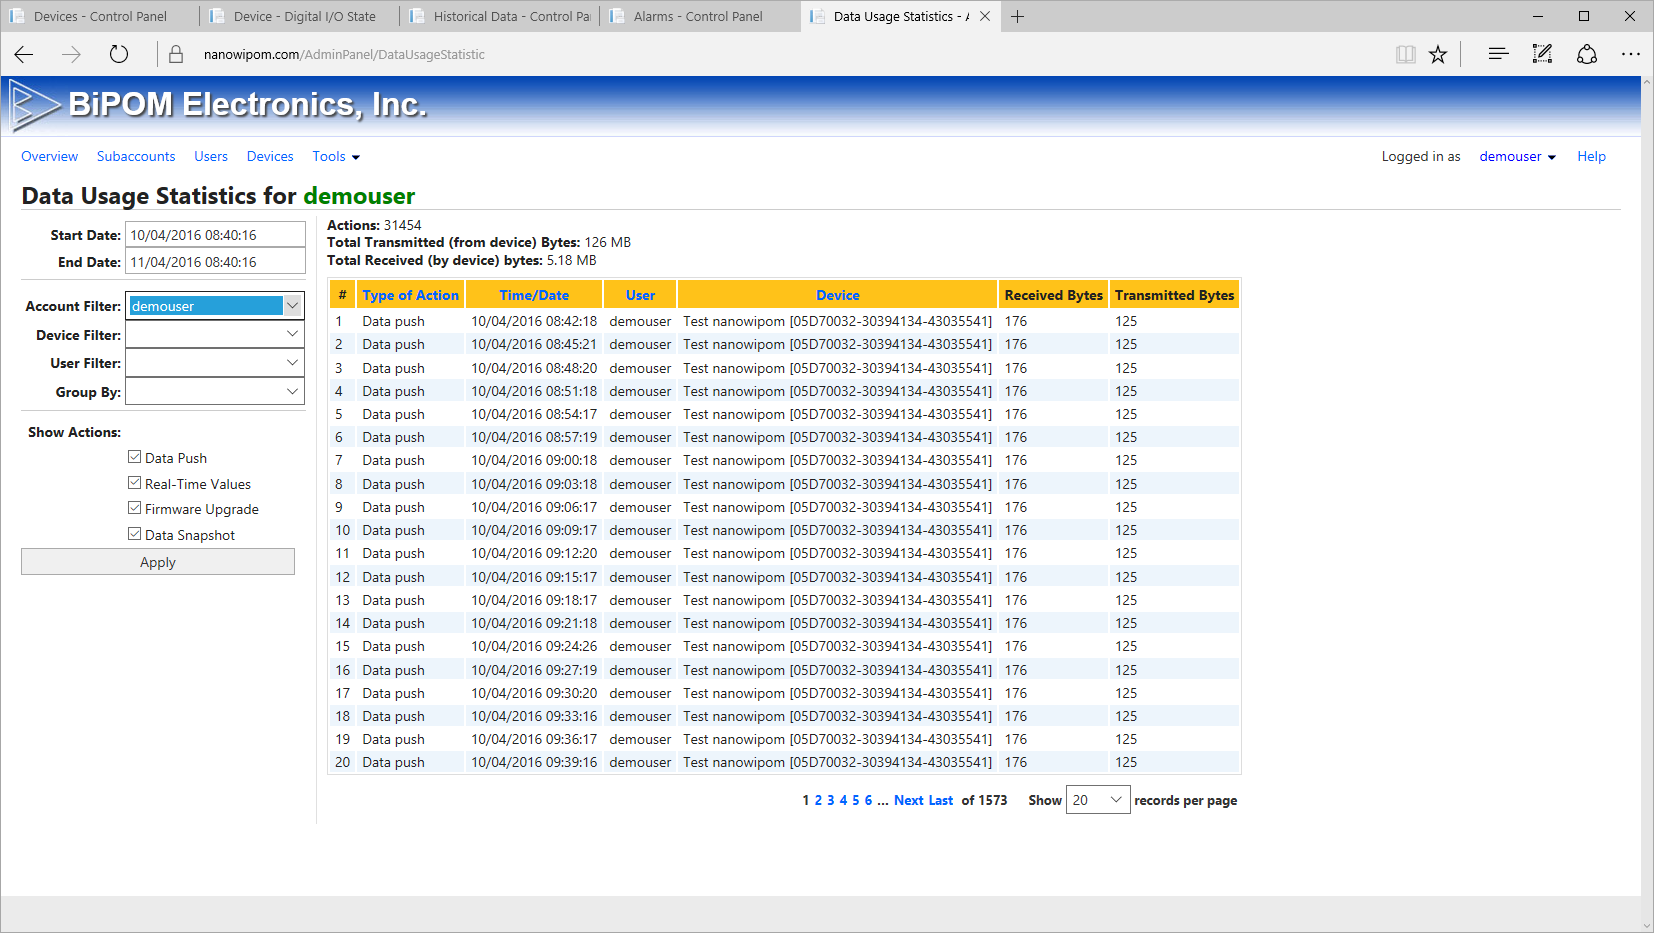Sort table by Time/Date column
Viewport: 1654px width, 933px height.
click(x=534, y=295)
